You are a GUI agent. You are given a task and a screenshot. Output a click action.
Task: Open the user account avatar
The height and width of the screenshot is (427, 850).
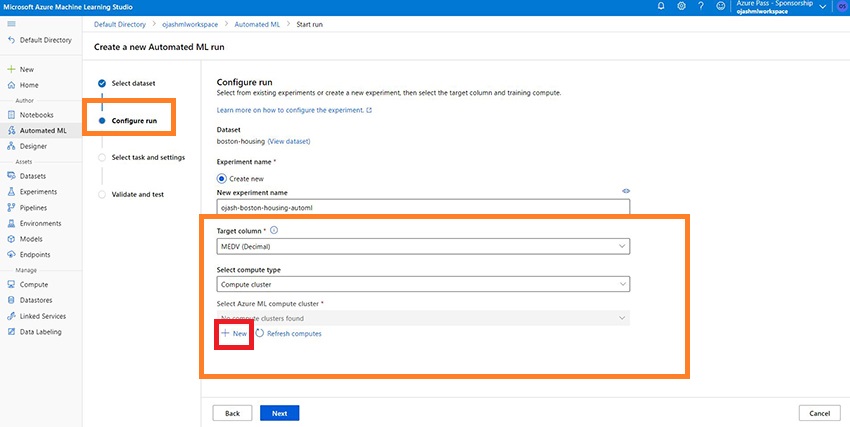(x=842, y=6)
